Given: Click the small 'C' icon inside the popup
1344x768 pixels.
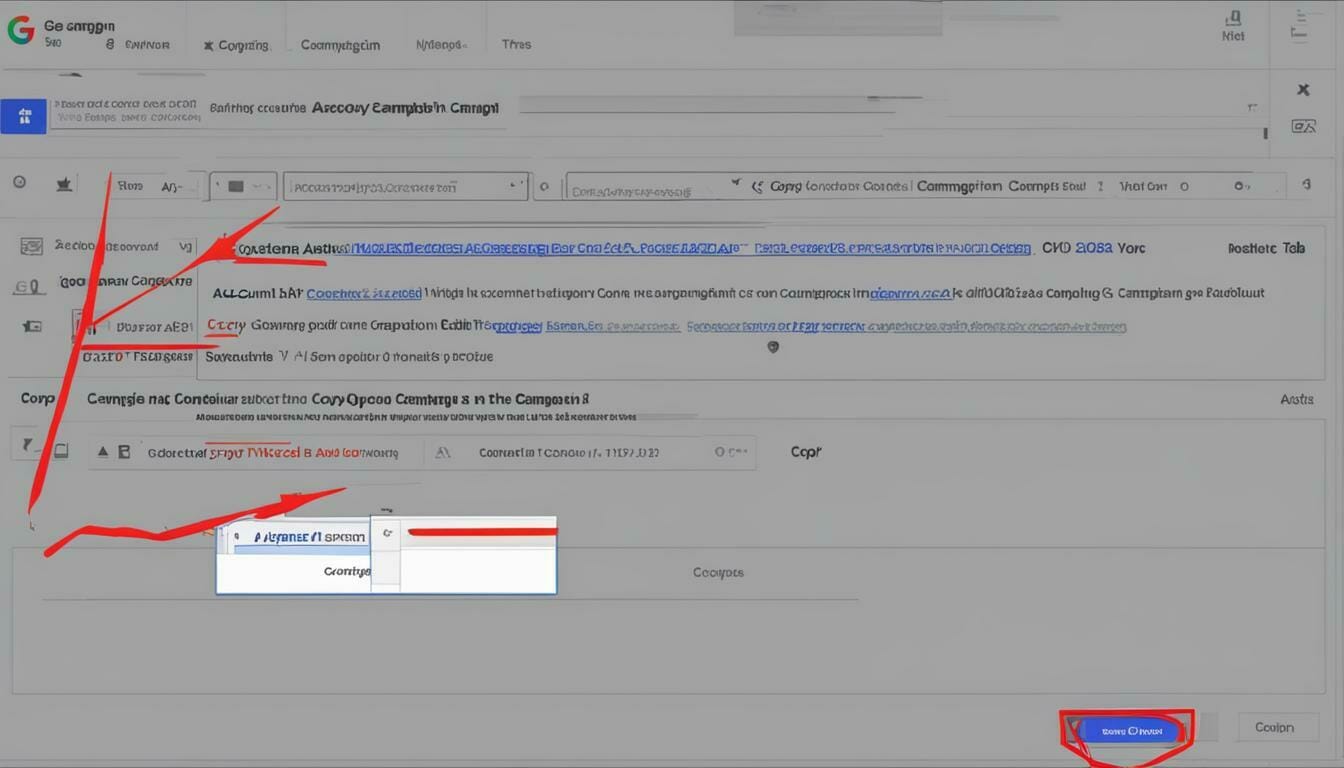Looking at the screenshot, I should [x=387, y=534].
